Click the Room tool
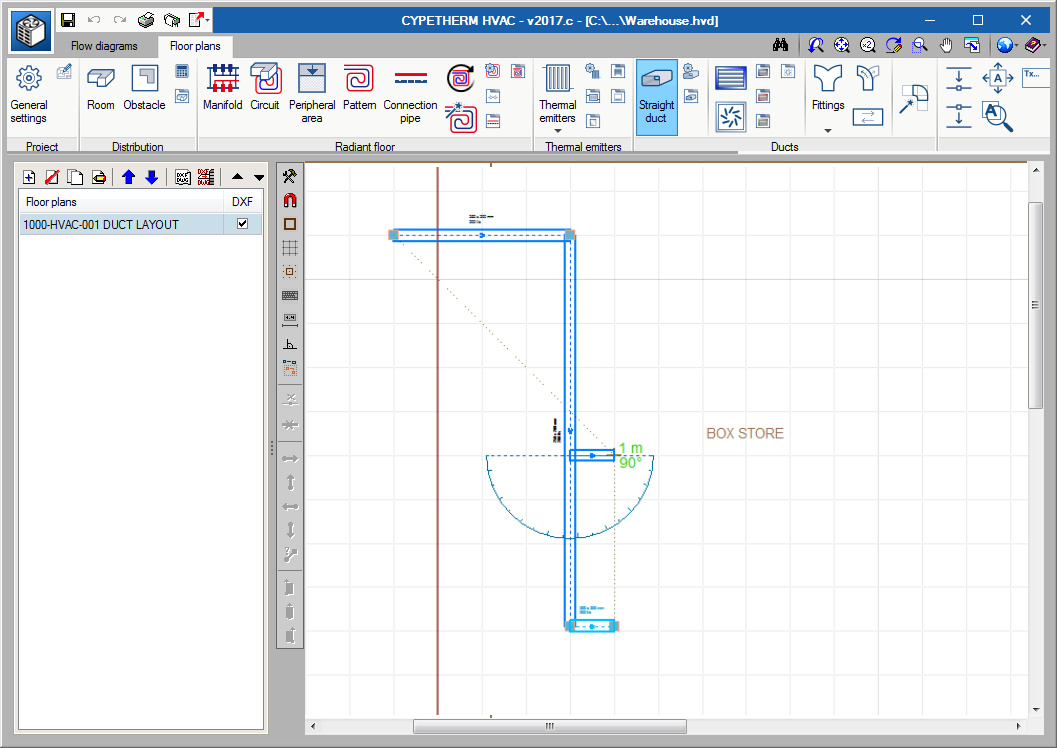The height and width of the screenshot is (748, 1057). point(101,87)
